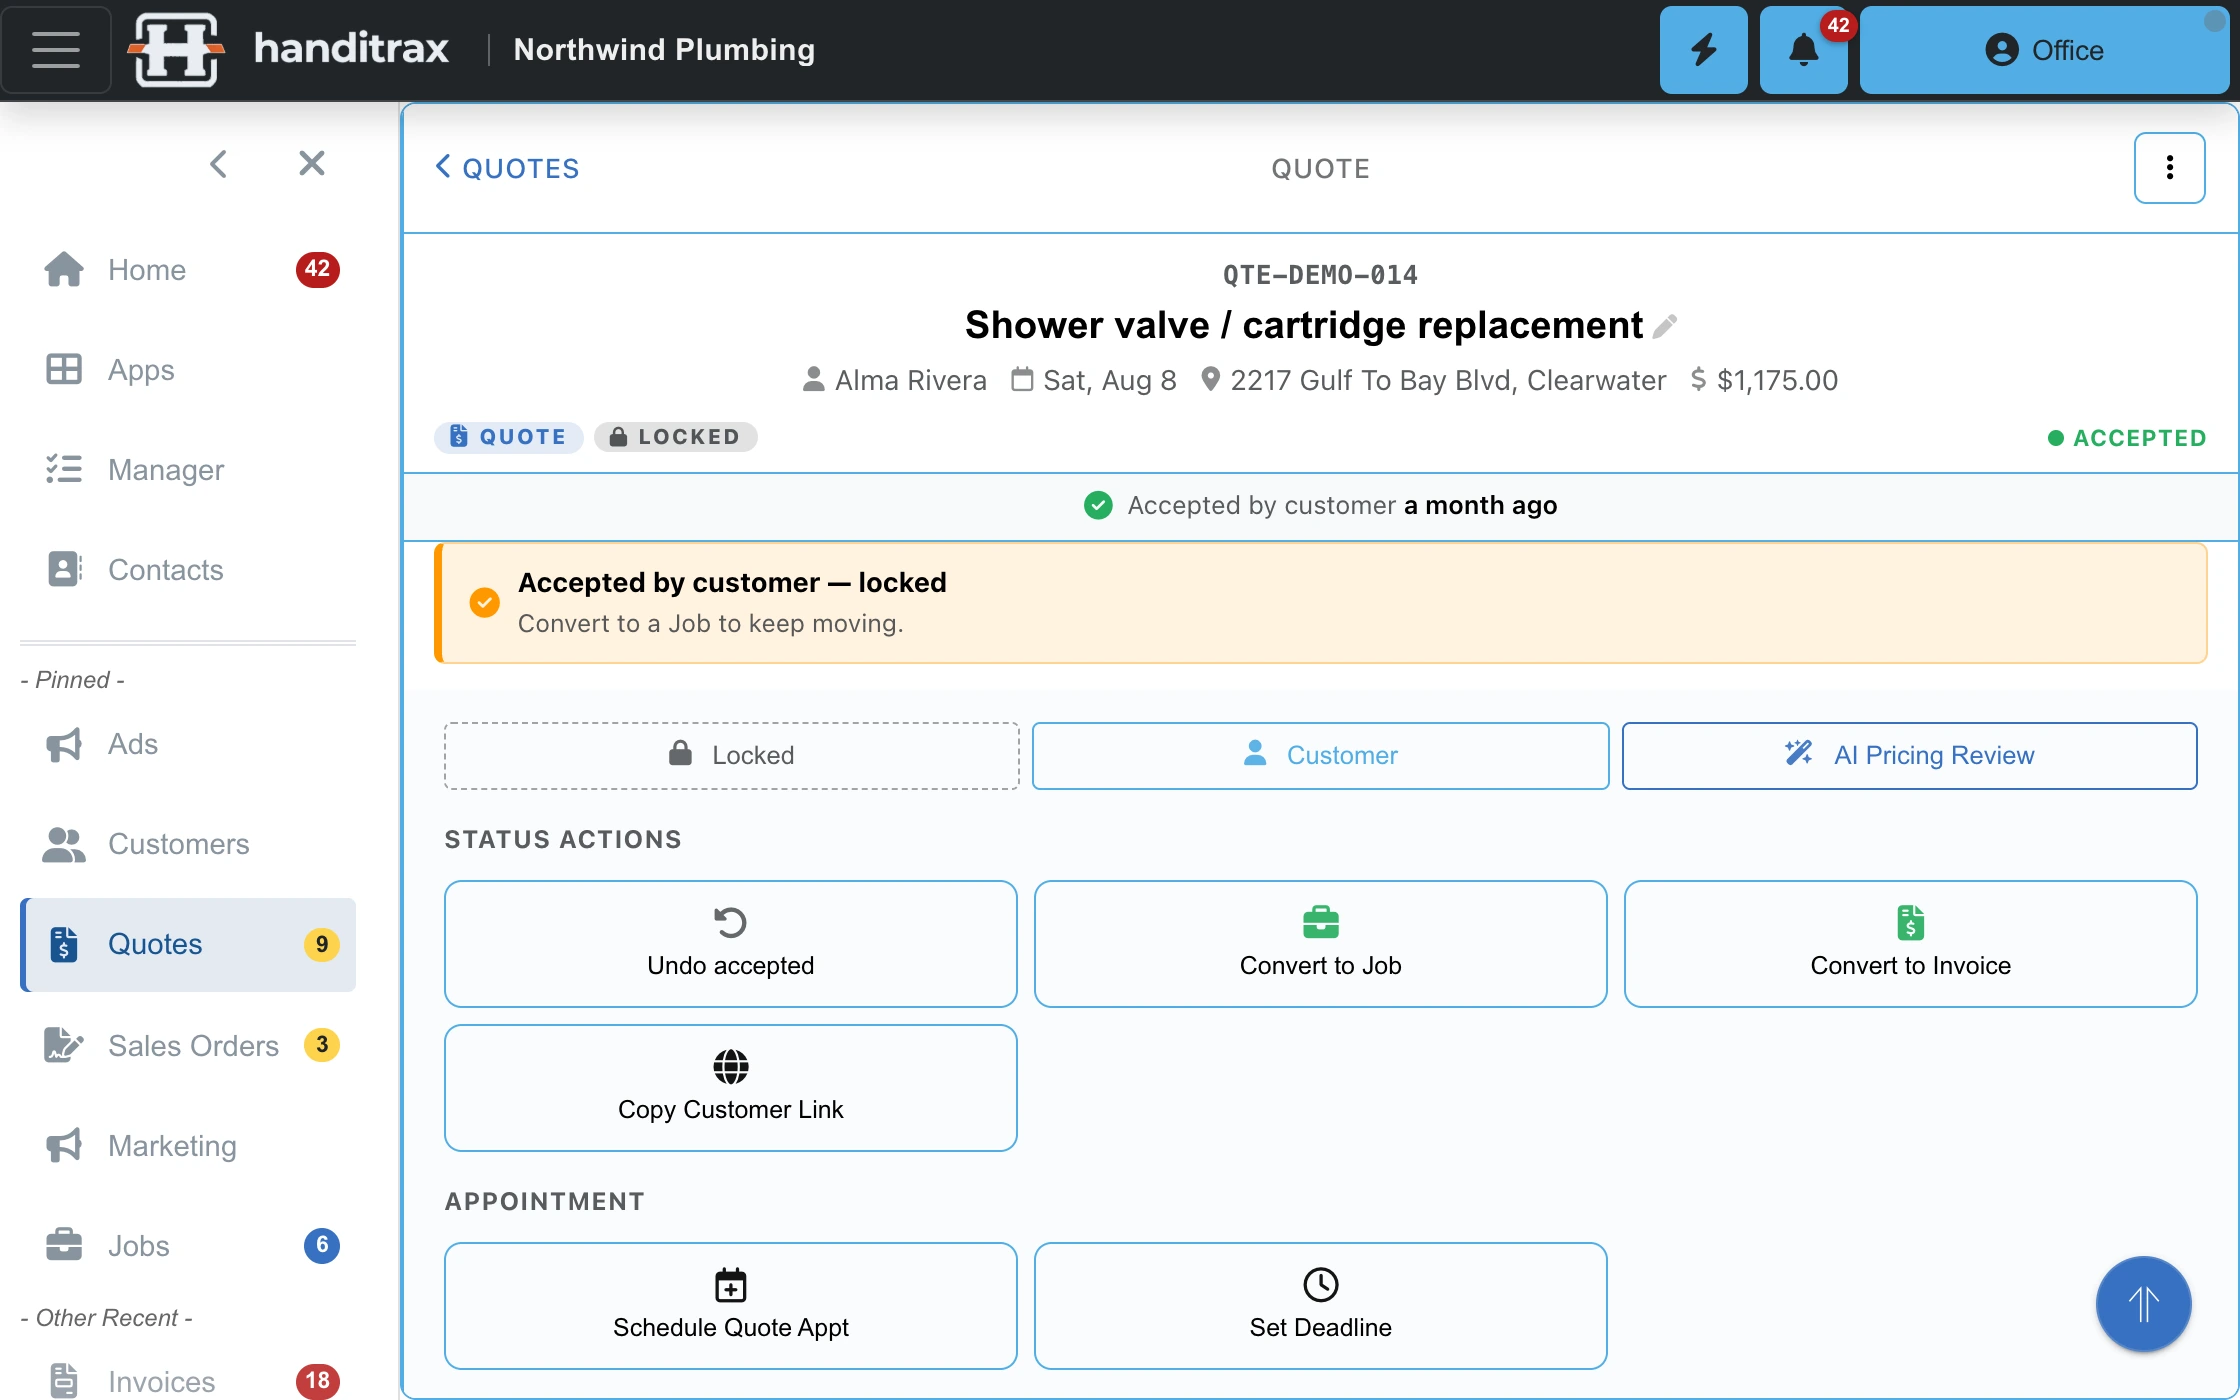Open Sales Orders in sidebar
2240x1400 pixels.
pyautogui.click(x=188, y=1045)
